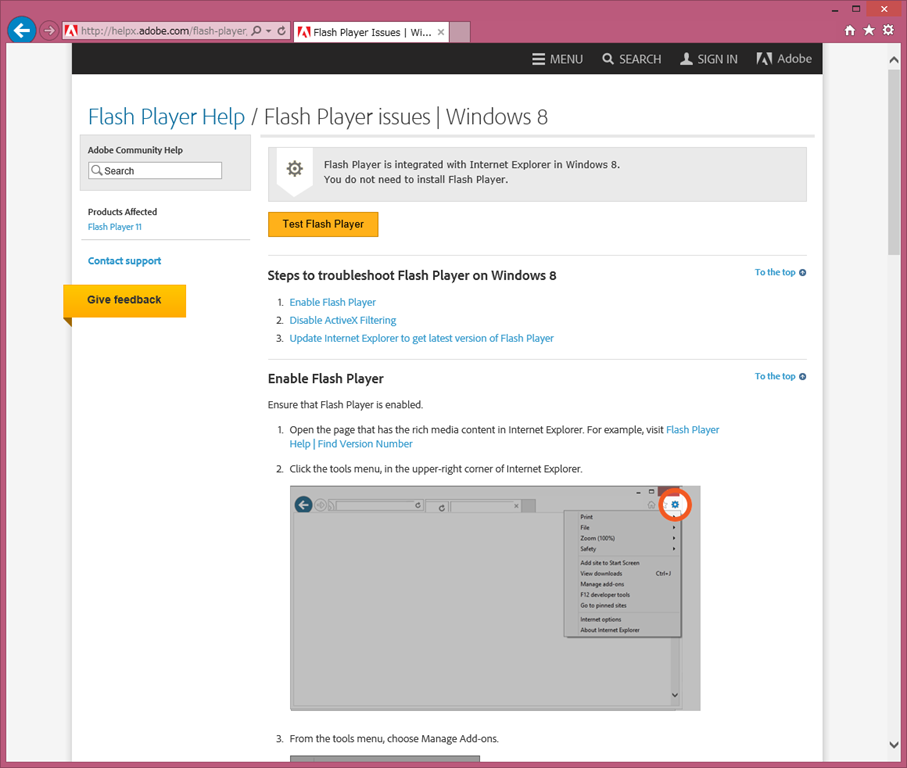
Task: Close the Flash Player Issues tab
Action: click(441, 32)
